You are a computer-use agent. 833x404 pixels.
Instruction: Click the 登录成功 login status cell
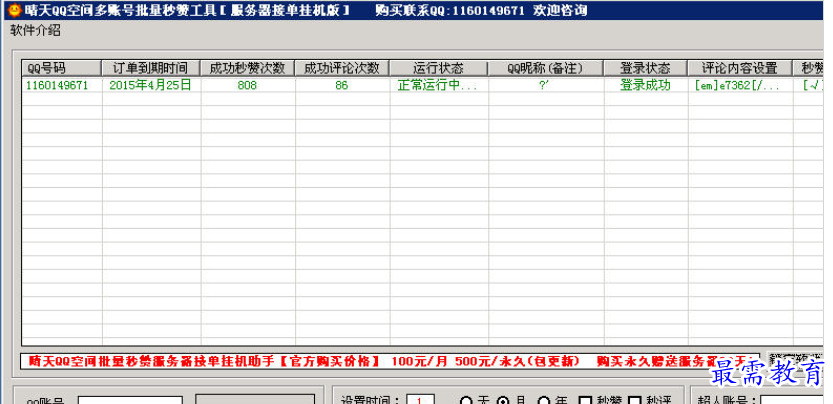pos(645,86)
